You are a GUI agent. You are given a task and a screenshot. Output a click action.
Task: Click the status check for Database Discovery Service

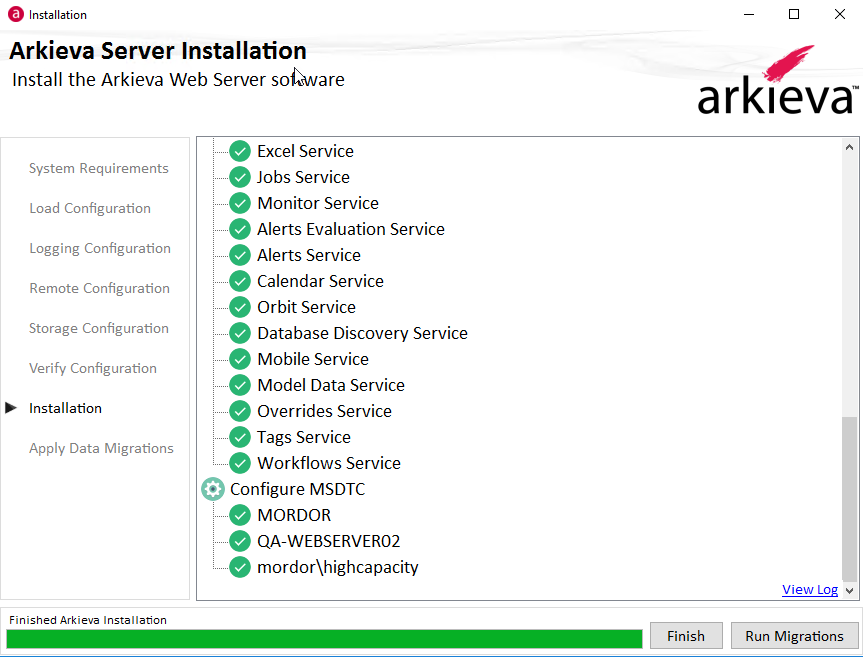pyautogui.click(x=240, y=333)
